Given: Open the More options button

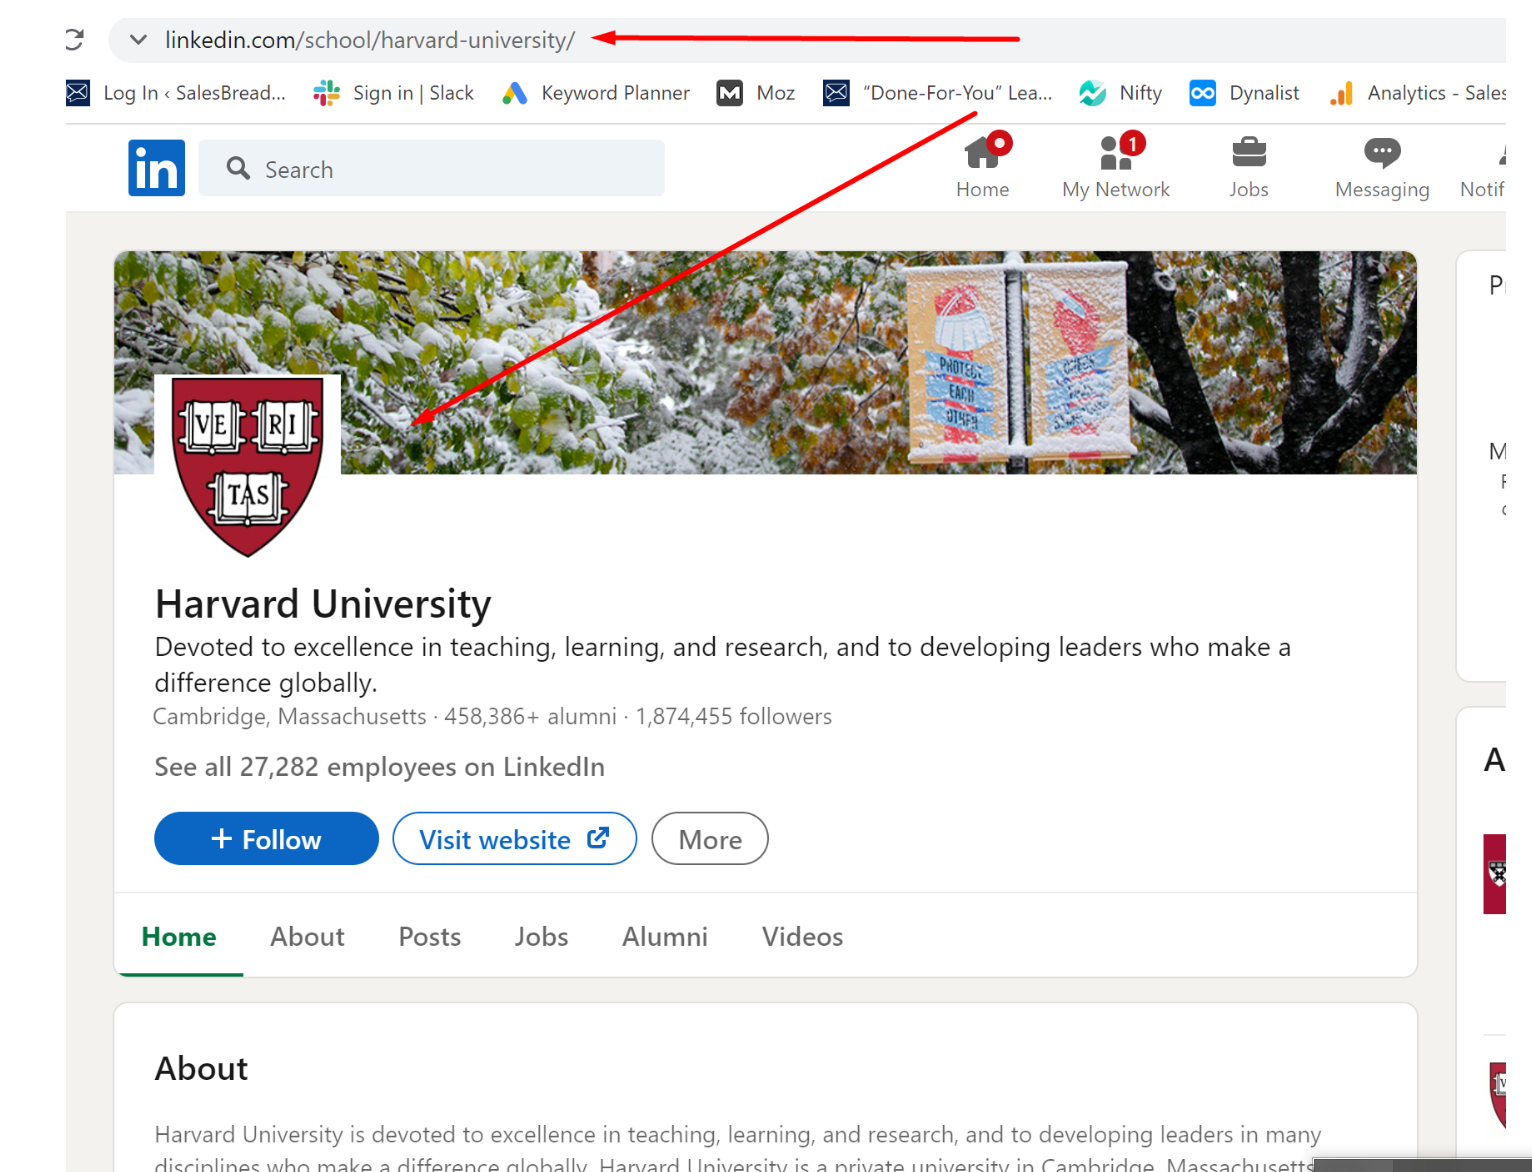Looking at the screenshot, I should point(710,839).
